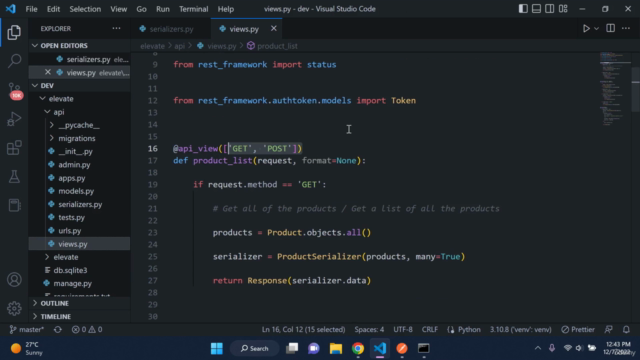Click the Synchronize Changes status icon

58,329
